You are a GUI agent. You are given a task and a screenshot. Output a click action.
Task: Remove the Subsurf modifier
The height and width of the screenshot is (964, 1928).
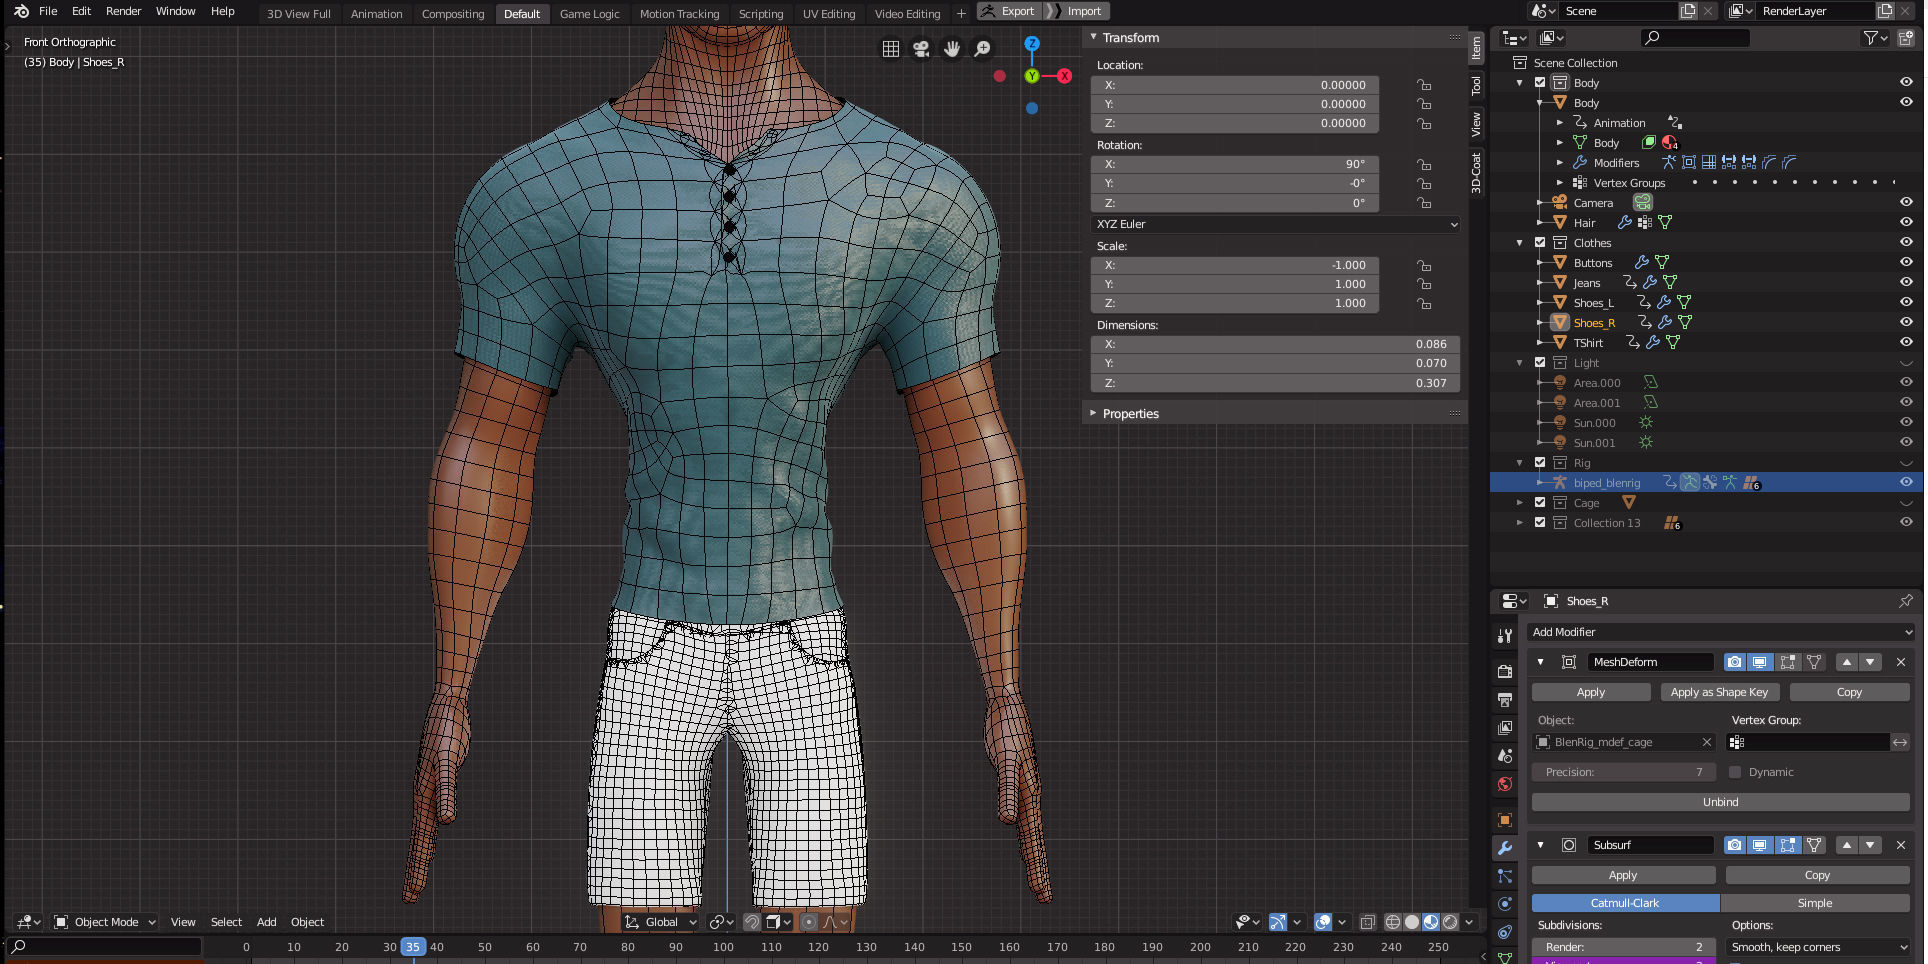point(1901,845)
